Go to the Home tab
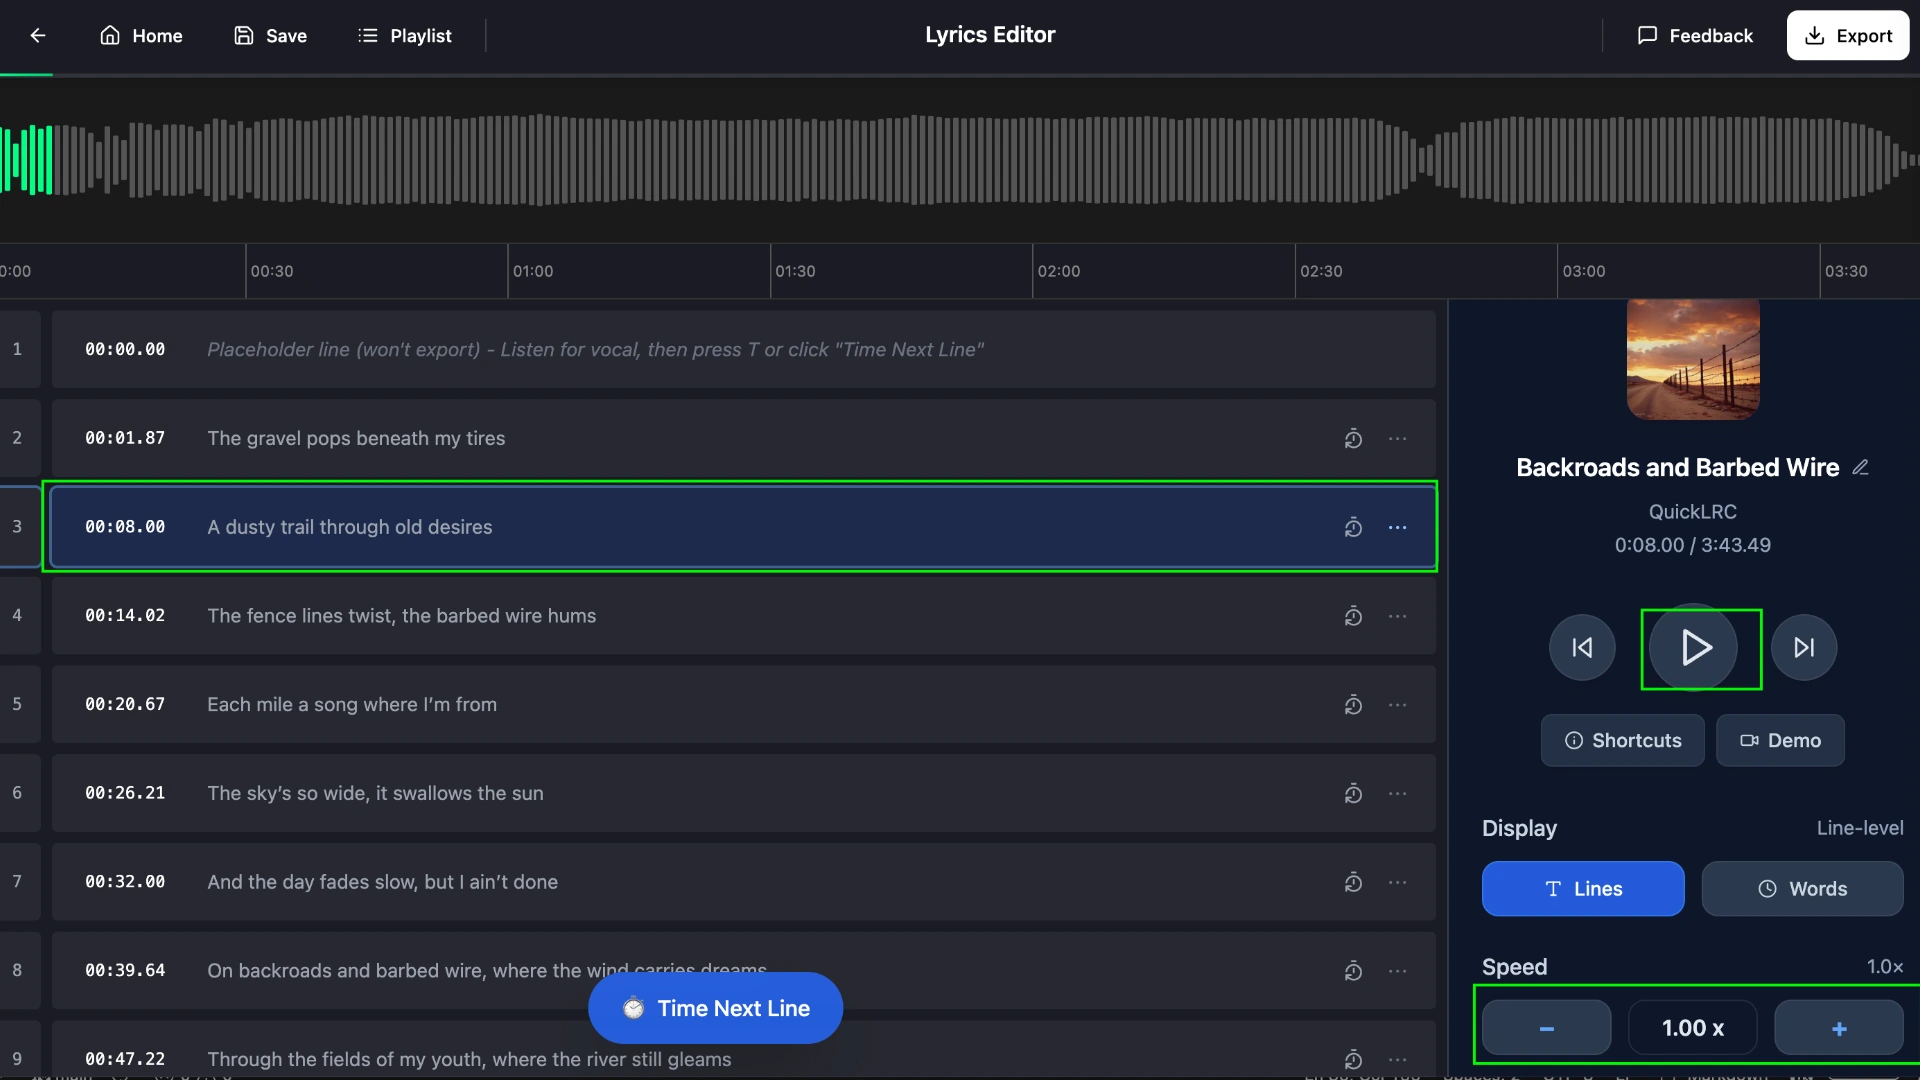 140,35
